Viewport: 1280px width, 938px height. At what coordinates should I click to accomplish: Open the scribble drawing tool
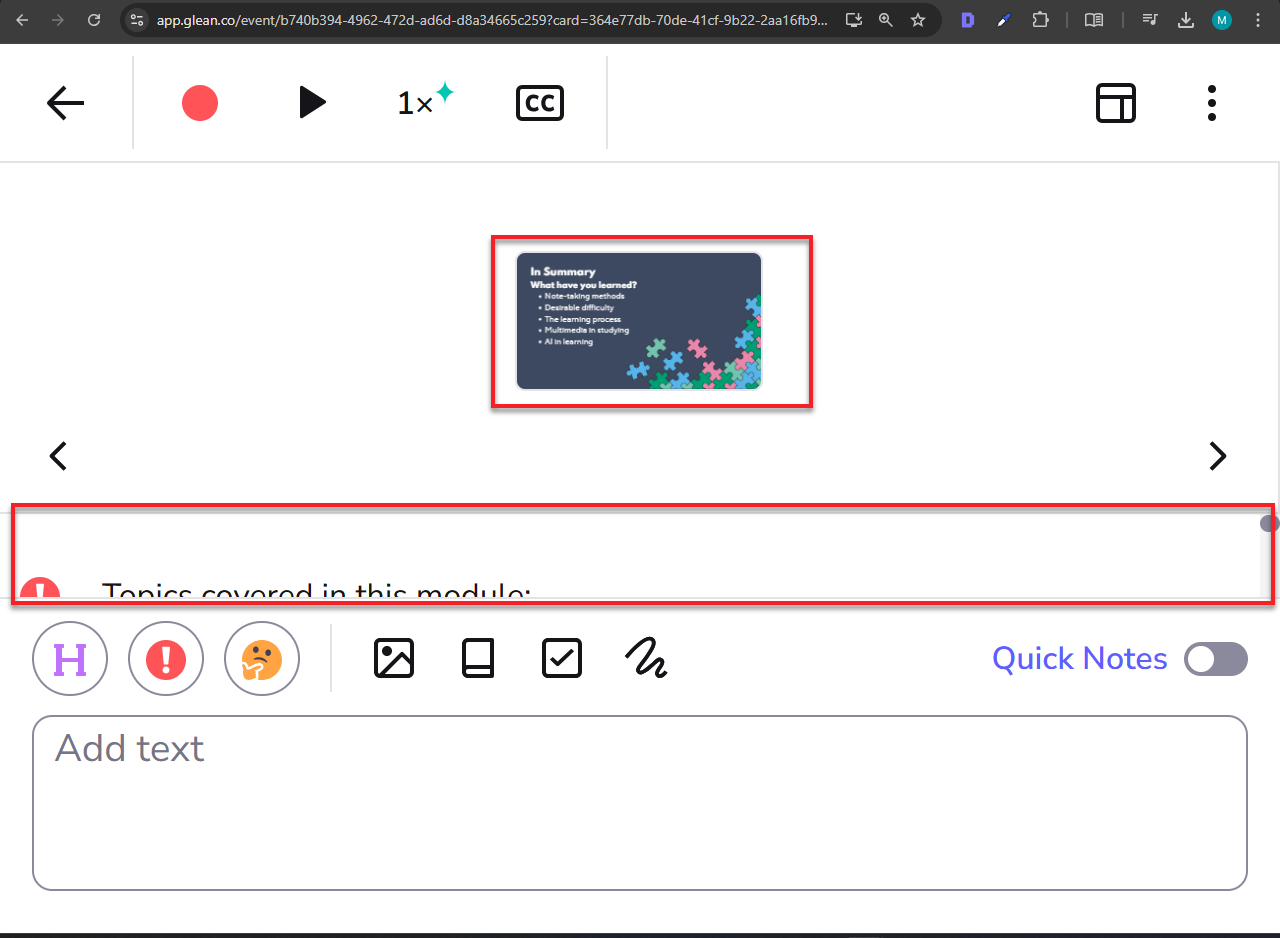click(646, 659)
